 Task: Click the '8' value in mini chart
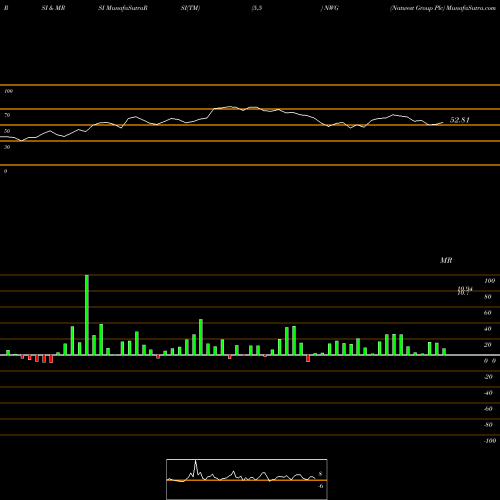tap(320, 474)
